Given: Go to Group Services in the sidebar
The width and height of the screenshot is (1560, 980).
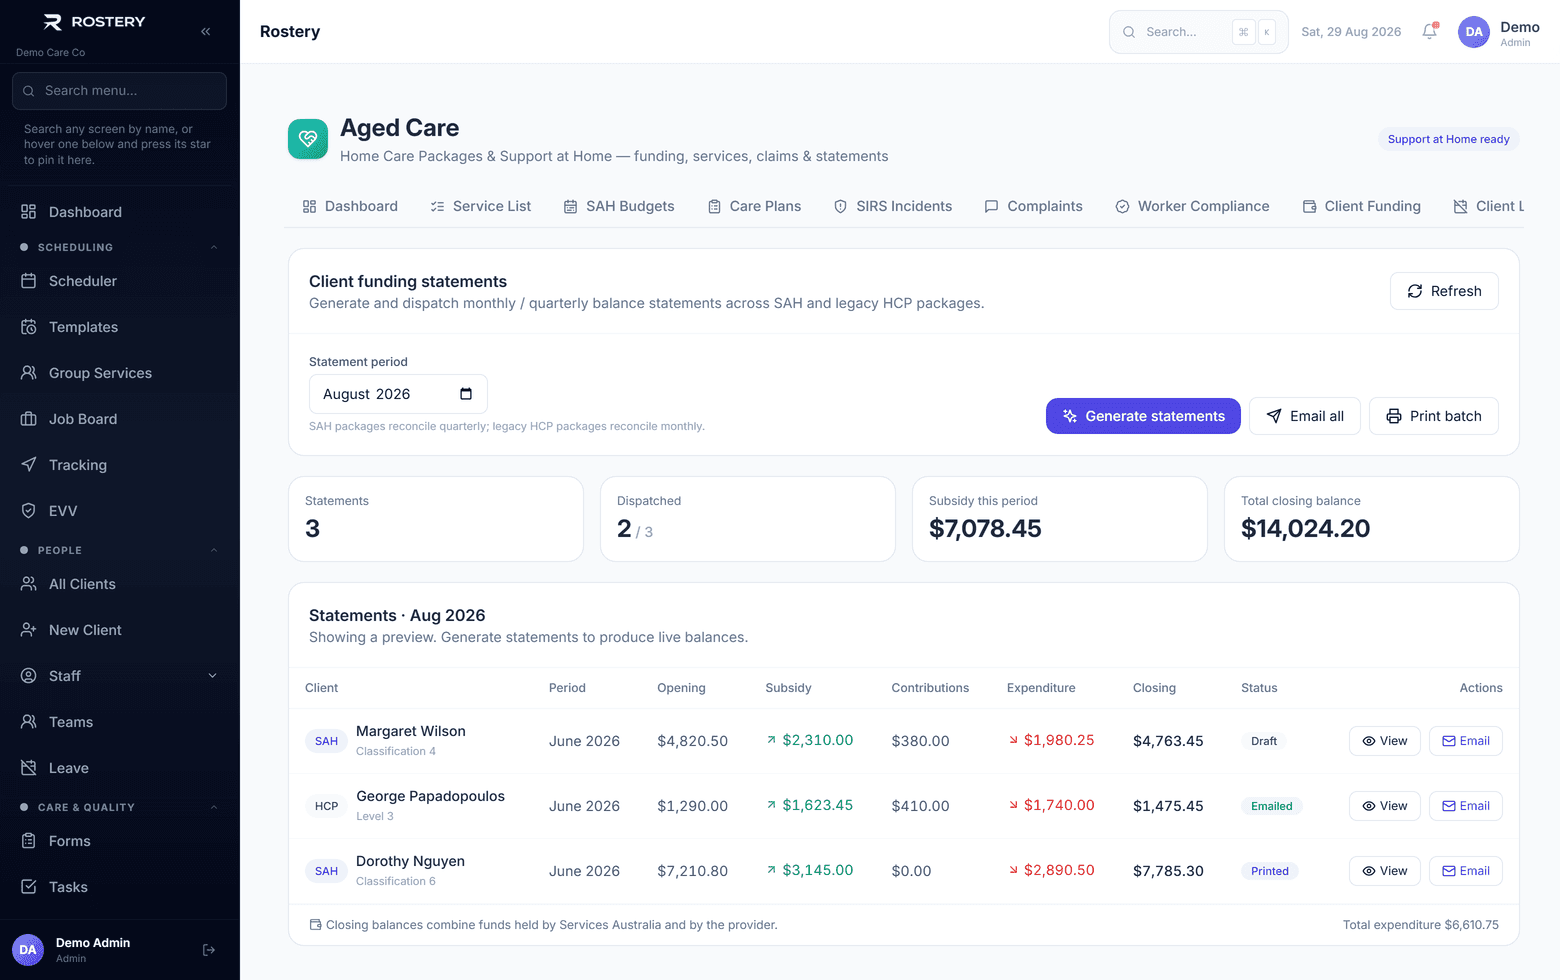Looking at the screenshot, I should point(120,373).
